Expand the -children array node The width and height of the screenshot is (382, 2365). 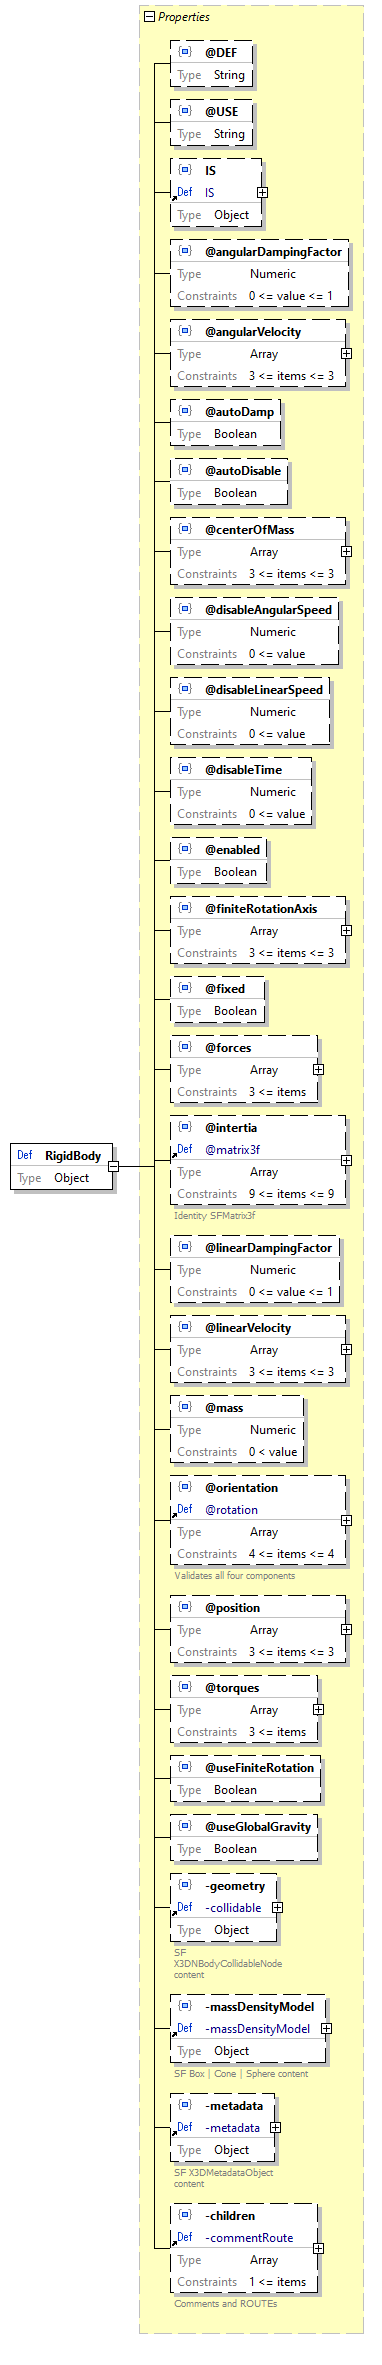(318, 2248)
